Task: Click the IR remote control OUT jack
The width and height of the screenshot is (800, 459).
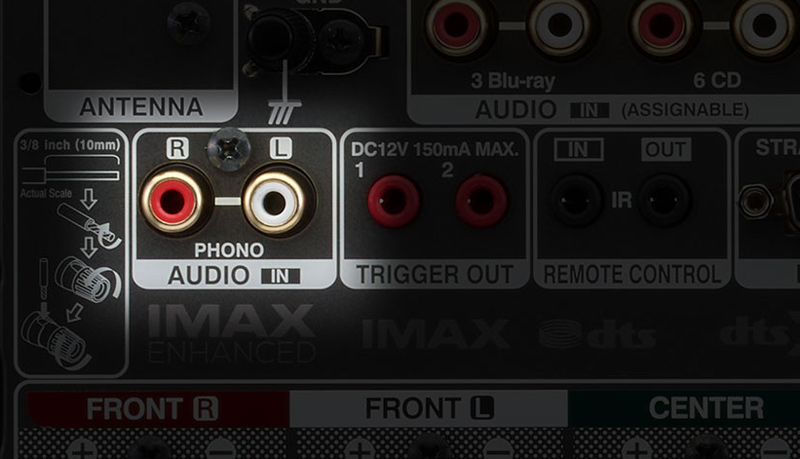Action: (664, 200)
